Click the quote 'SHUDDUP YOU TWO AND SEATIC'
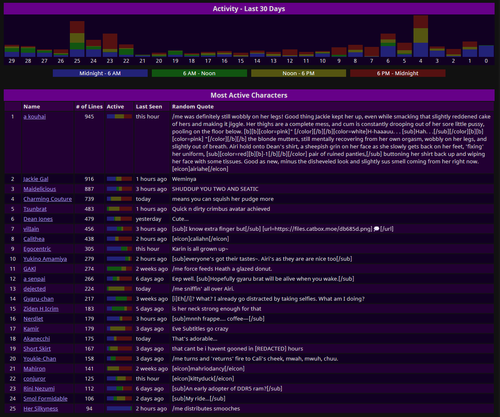Screen dimensions: 500x417 pyautogui.click(x=215, y=189)
